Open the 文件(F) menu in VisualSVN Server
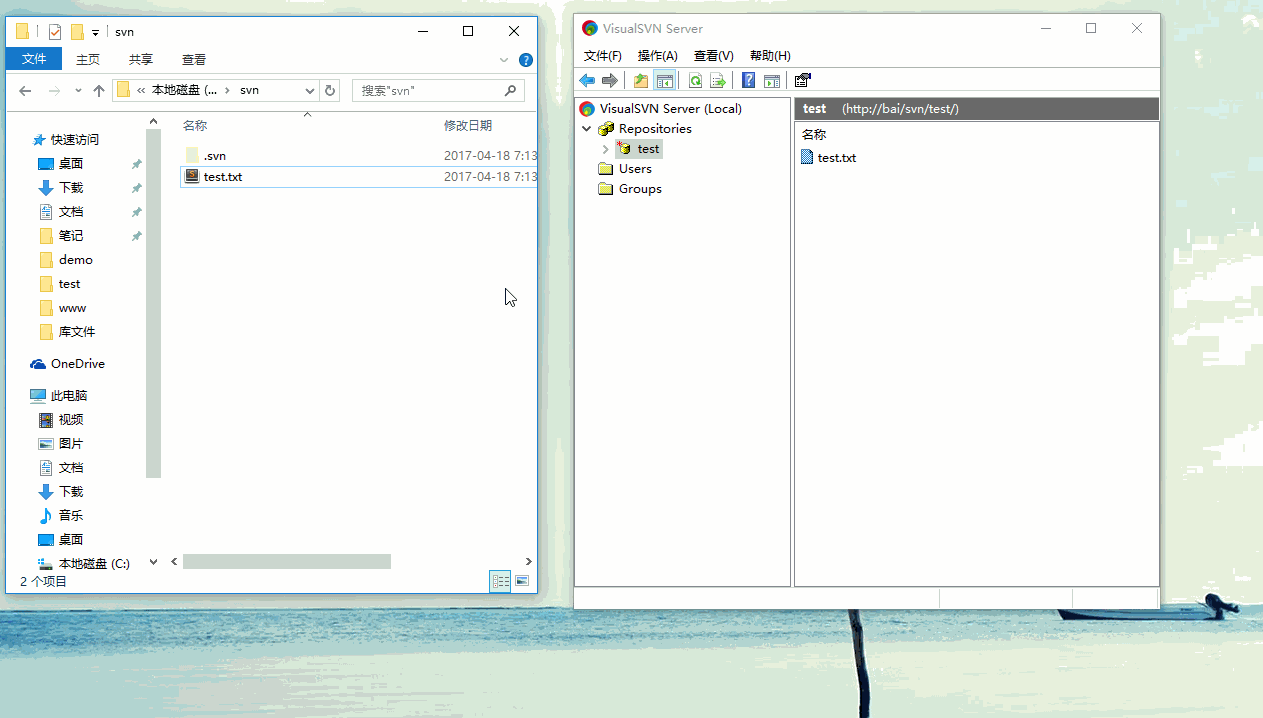The image size is (1263, 718). coord(603,56)
